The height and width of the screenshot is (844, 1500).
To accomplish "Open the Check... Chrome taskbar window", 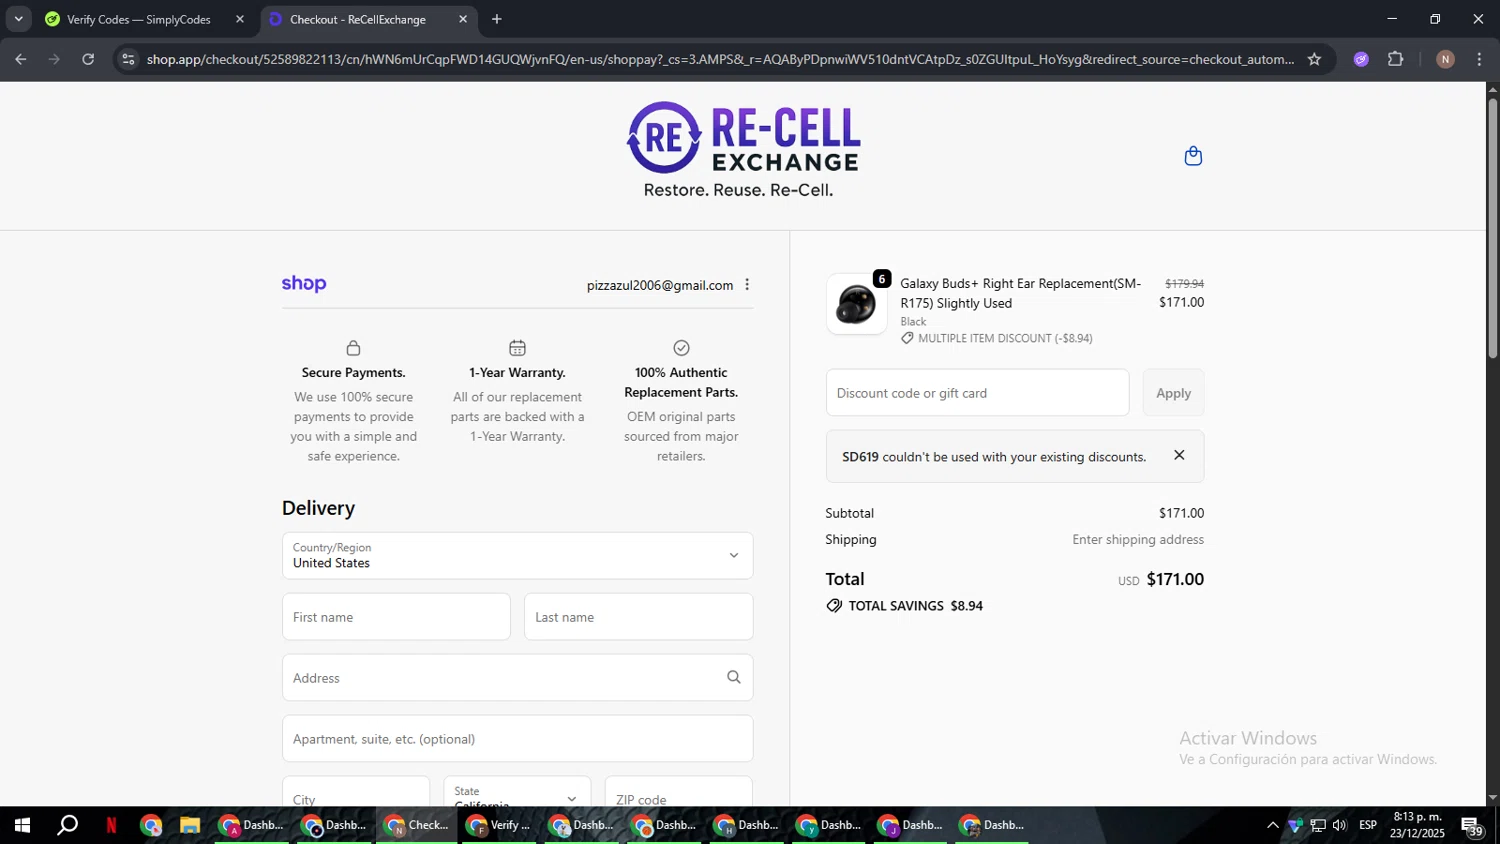I will (417, 825).
